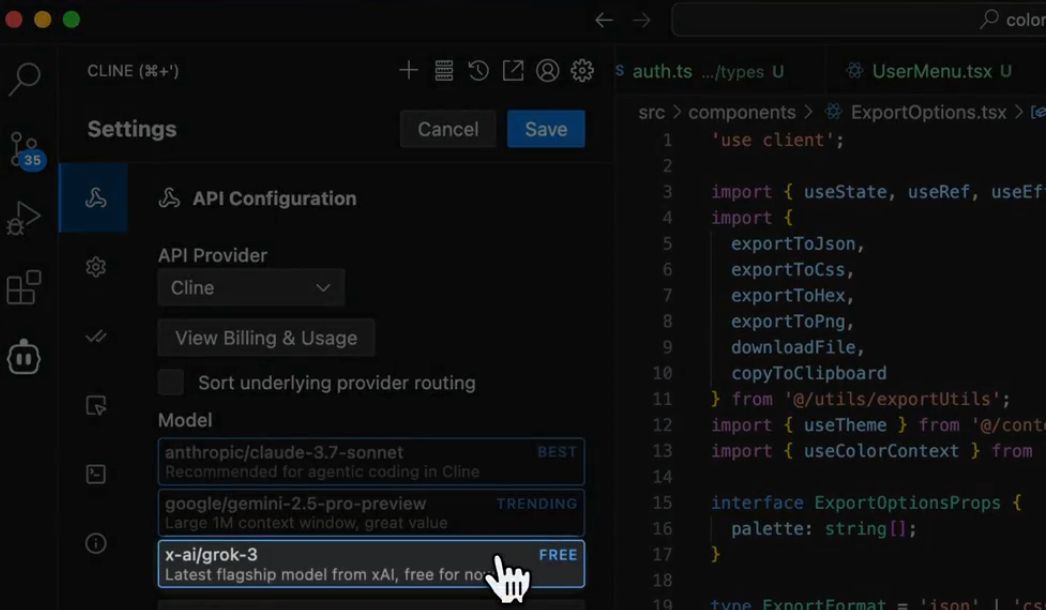Open the About info settings icon
Viewport: 1046px width, 610px height.
click(x=96, y=543)
